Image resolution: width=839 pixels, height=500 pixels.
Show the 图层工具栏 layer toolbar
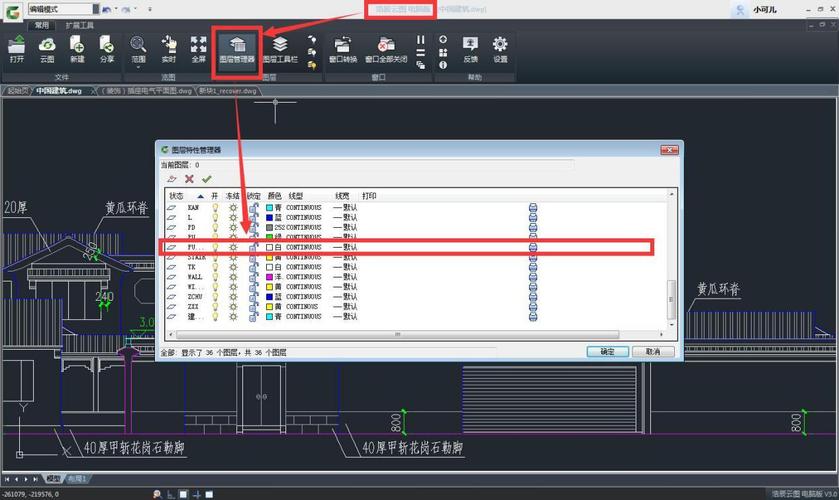[x=280, y=49]
